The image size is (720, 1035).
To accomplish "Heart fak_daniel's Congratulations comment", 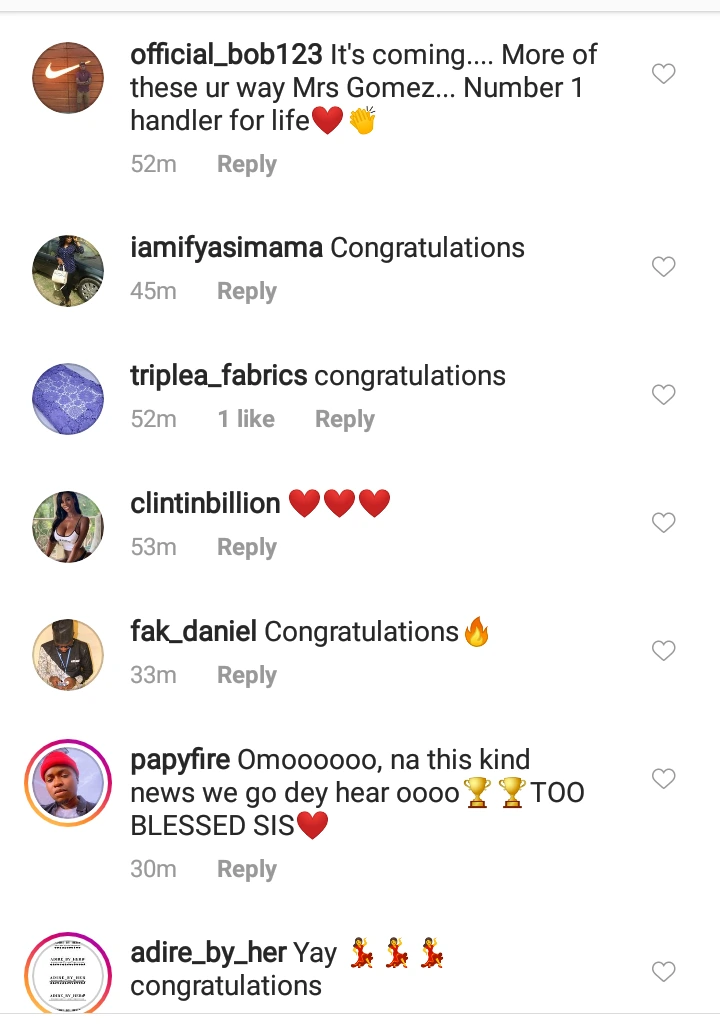I will point(664,651).
